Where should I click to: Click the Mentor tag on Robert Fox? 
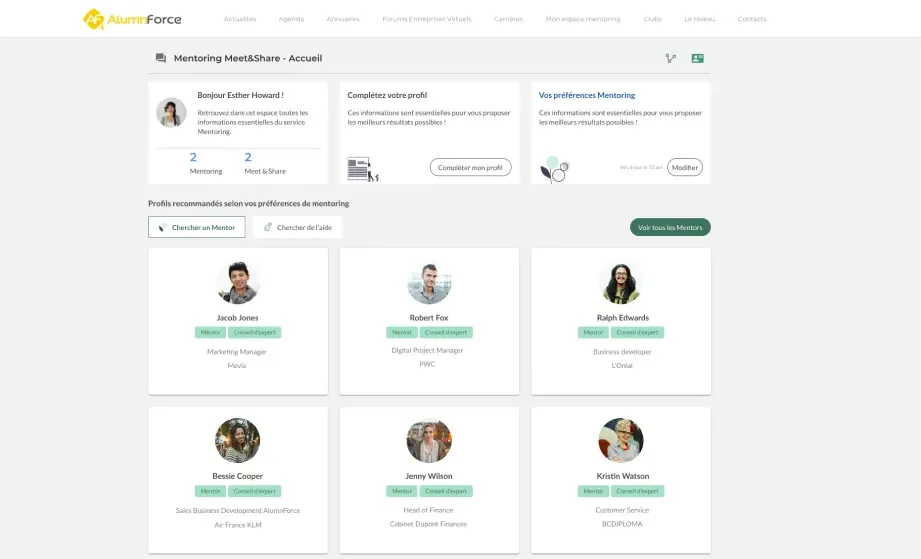pos(402,332)
